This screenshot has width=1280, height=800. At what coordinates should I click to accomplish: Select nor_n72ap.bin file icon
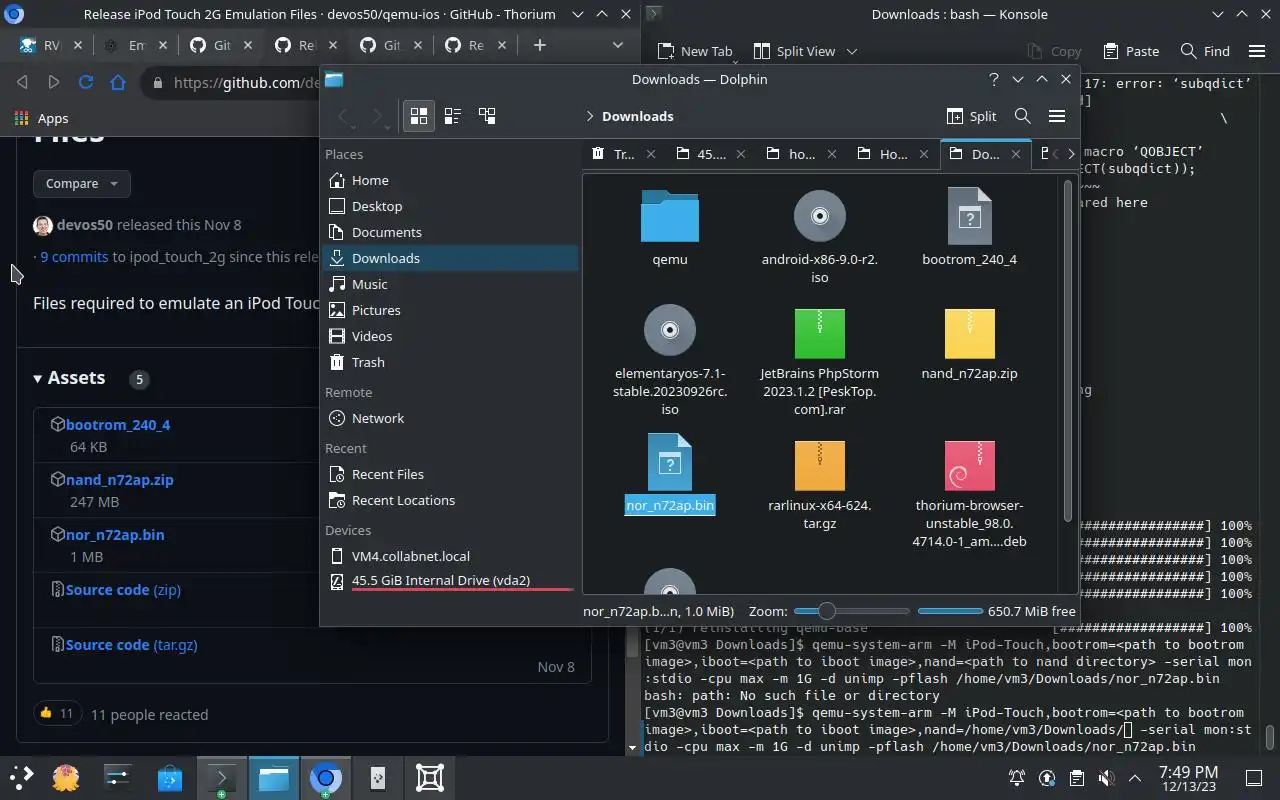[670, 462]
